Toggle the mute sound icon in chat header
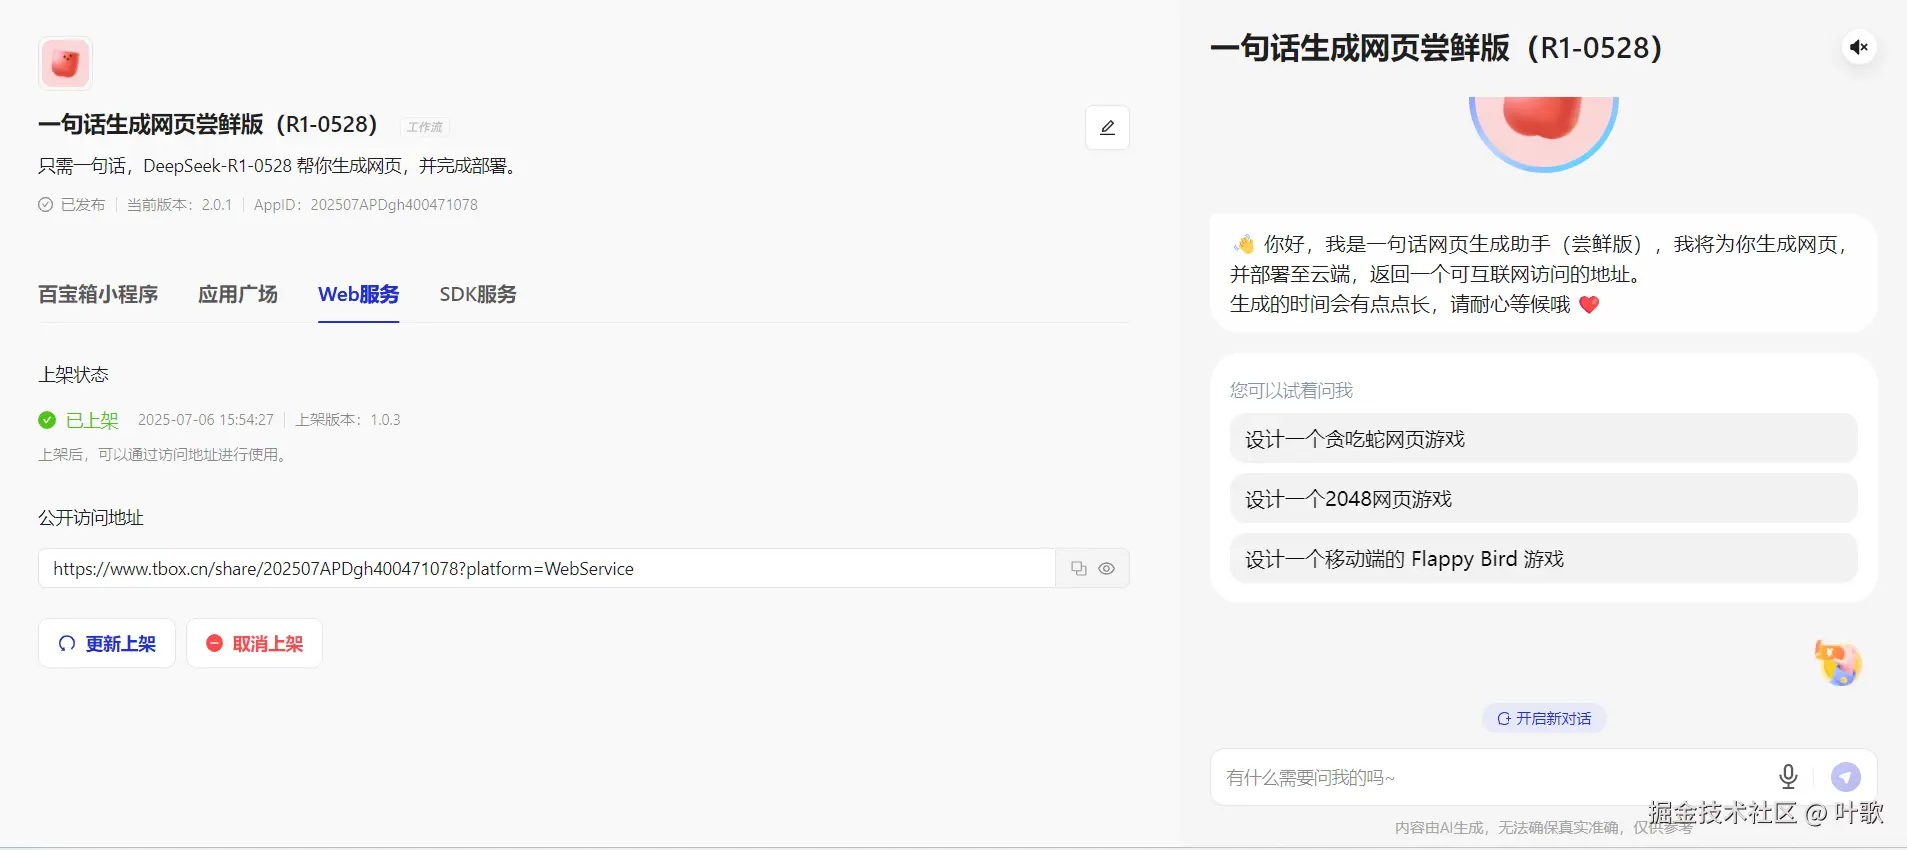This screenshot has height=850, width=1907. click(x=1859, y=47)
